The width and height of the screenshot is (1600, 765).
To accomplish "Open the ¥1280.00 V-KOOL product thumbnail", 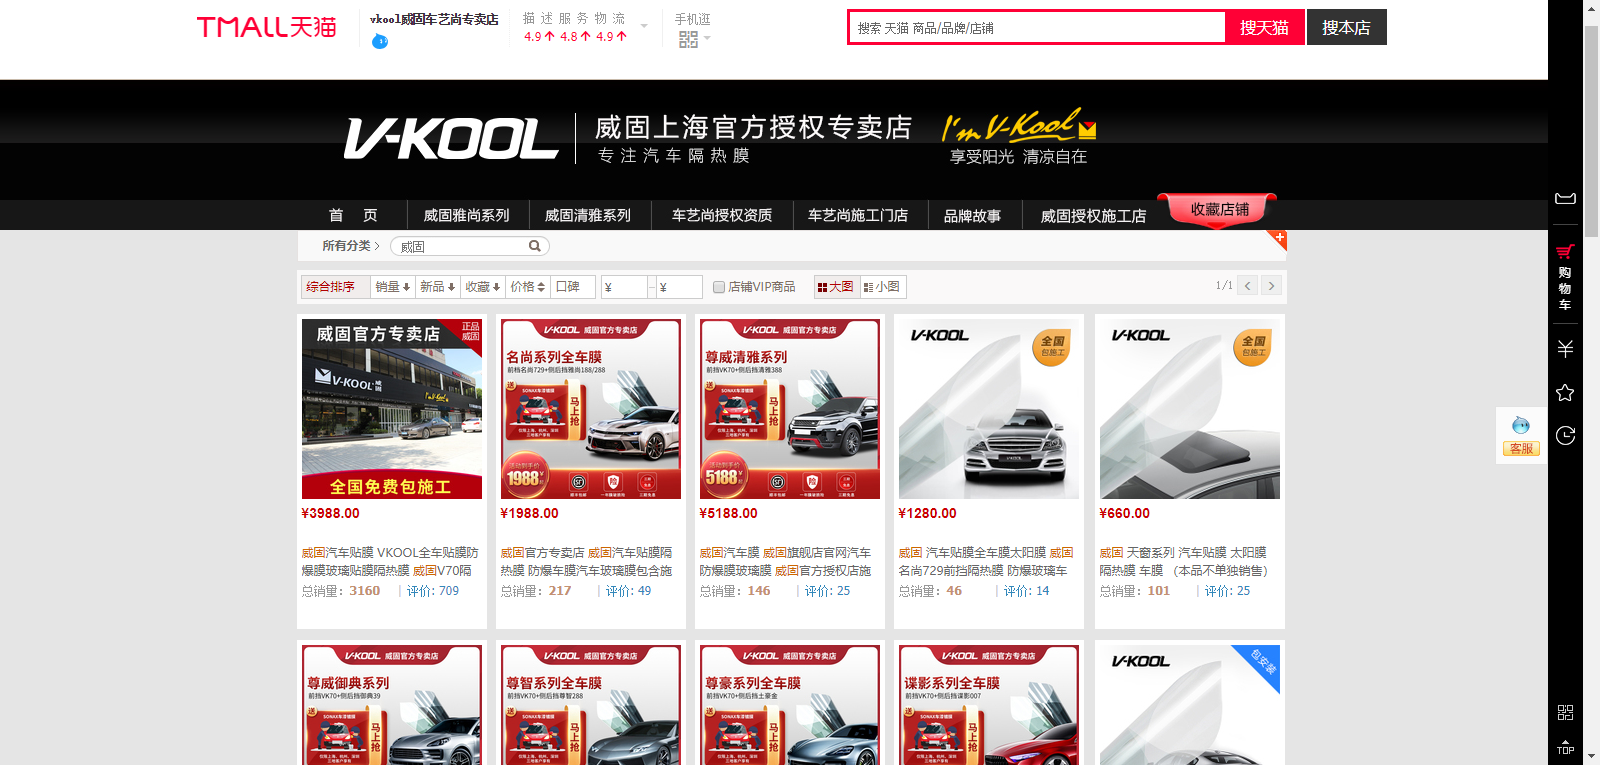I will click(988, 408).
